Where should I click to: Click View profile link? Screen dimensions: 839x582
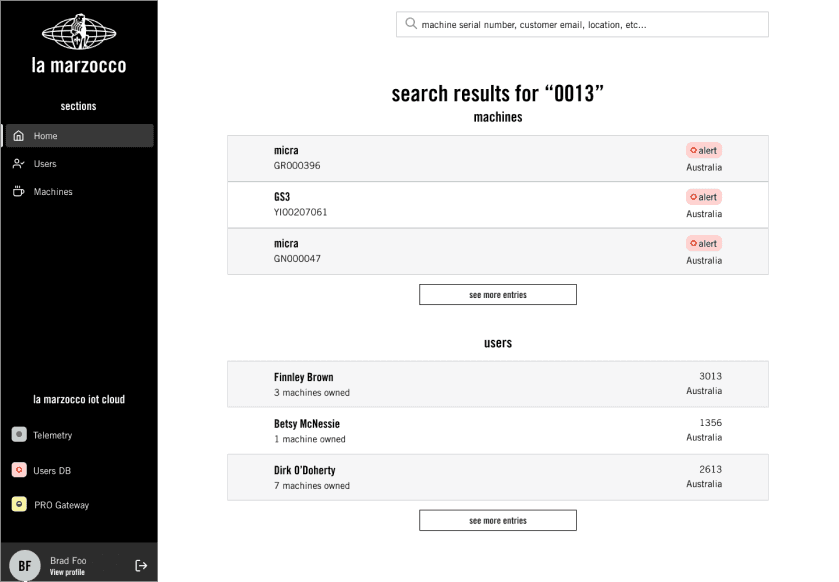click(x=67, y=572)
